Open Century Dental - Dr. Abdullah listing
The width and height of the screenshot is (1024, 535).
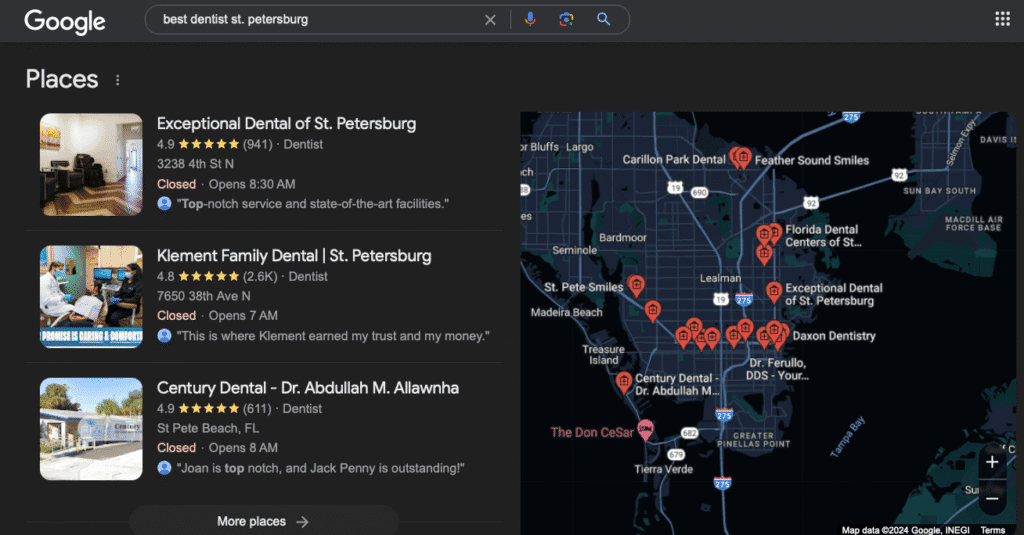tap(307, 388)
